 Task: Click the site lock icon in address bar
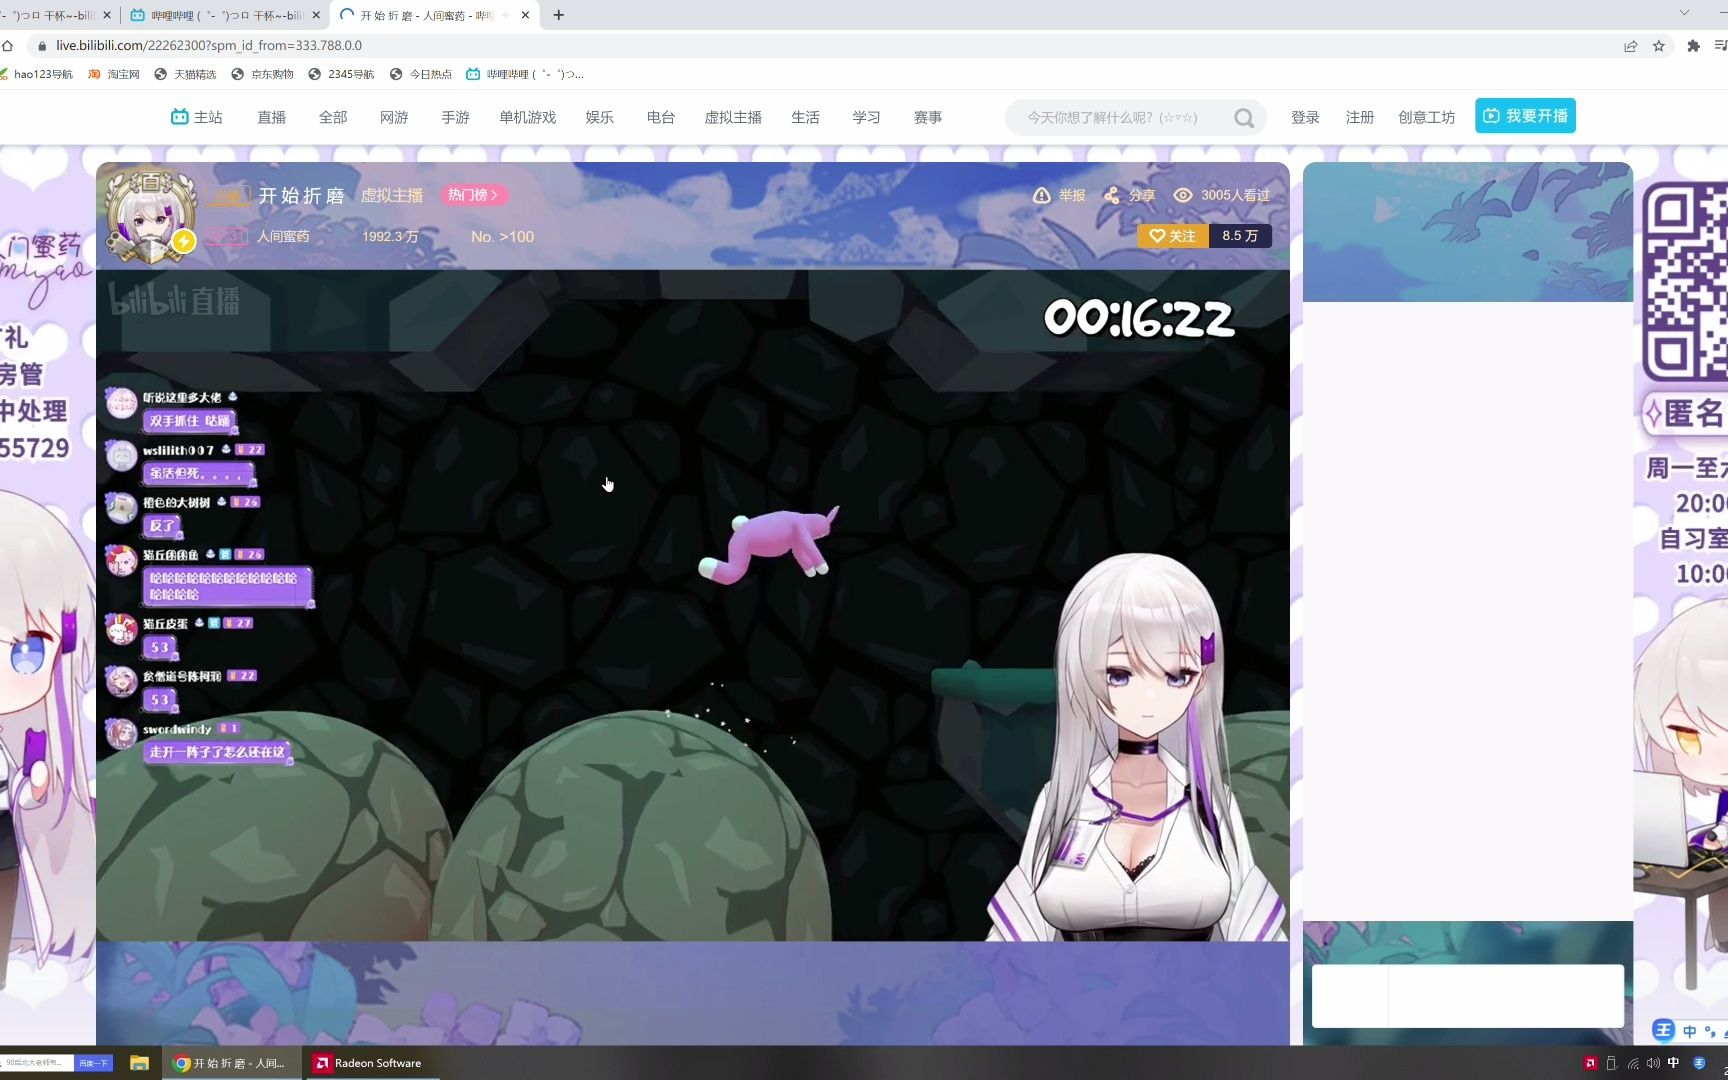tap(42, 46)
